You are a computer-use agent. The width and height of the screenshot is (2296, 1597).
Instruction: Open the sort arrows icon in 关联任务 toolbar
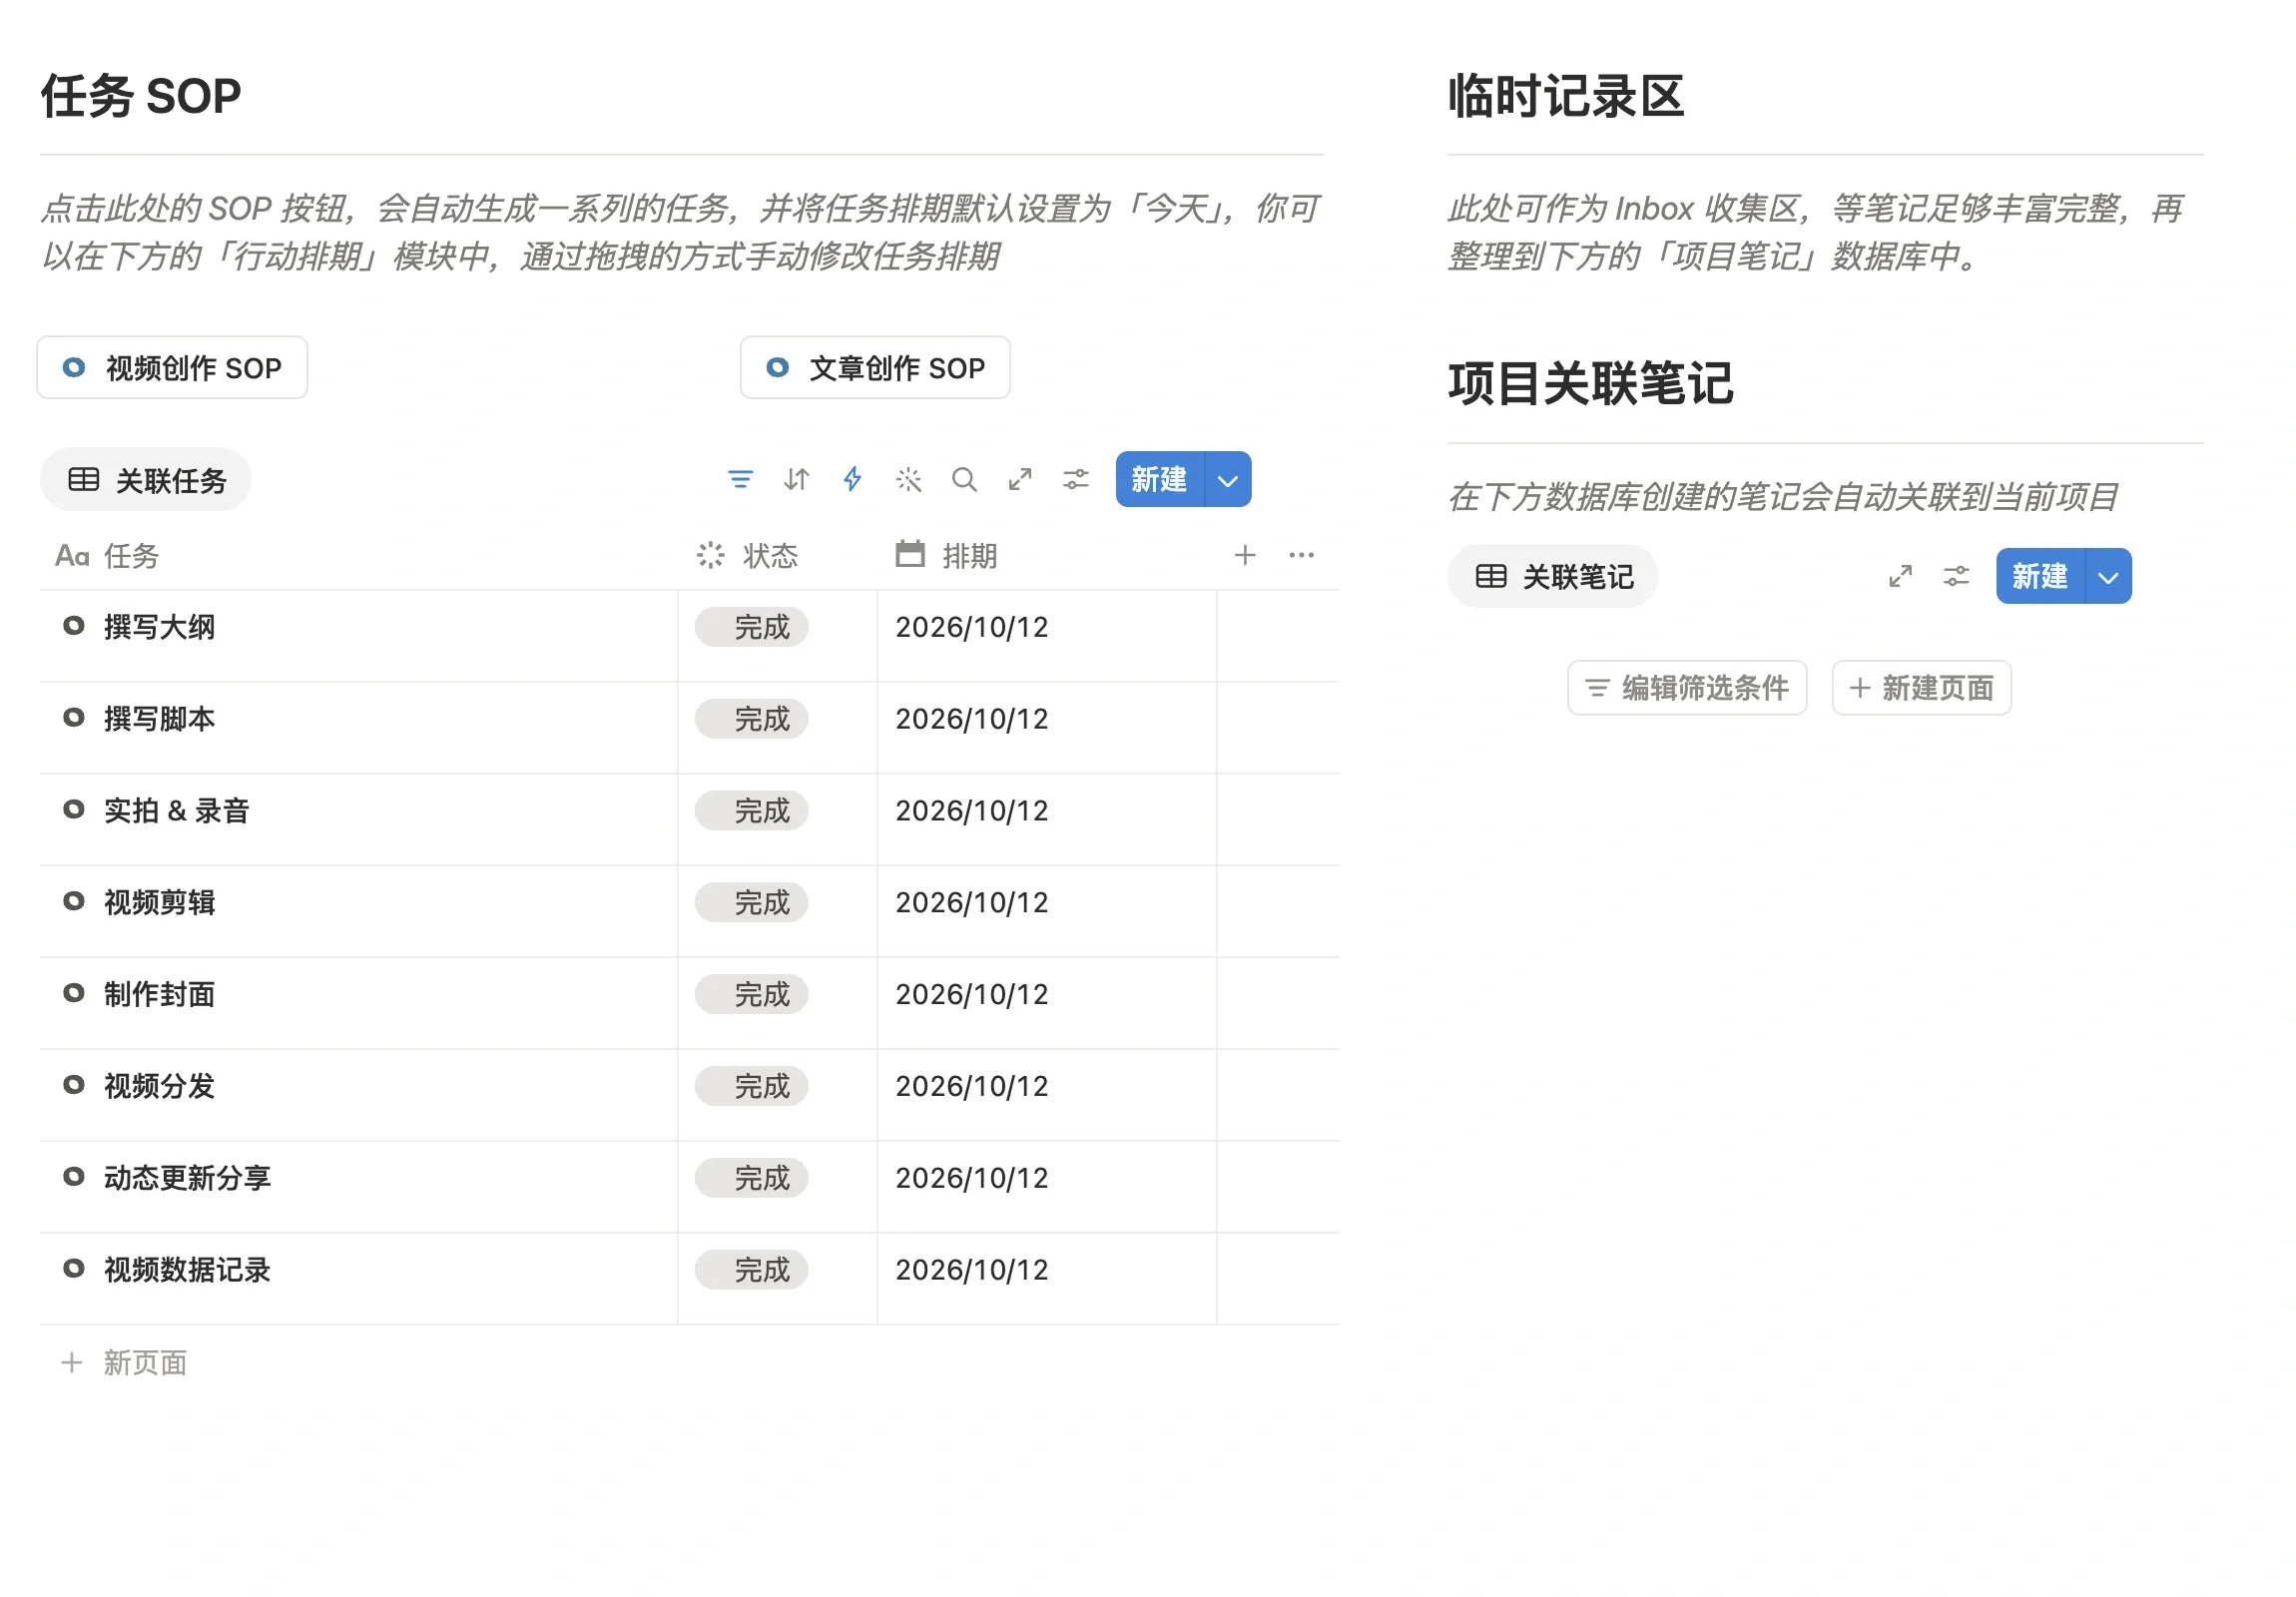click(x=796, y=480)
